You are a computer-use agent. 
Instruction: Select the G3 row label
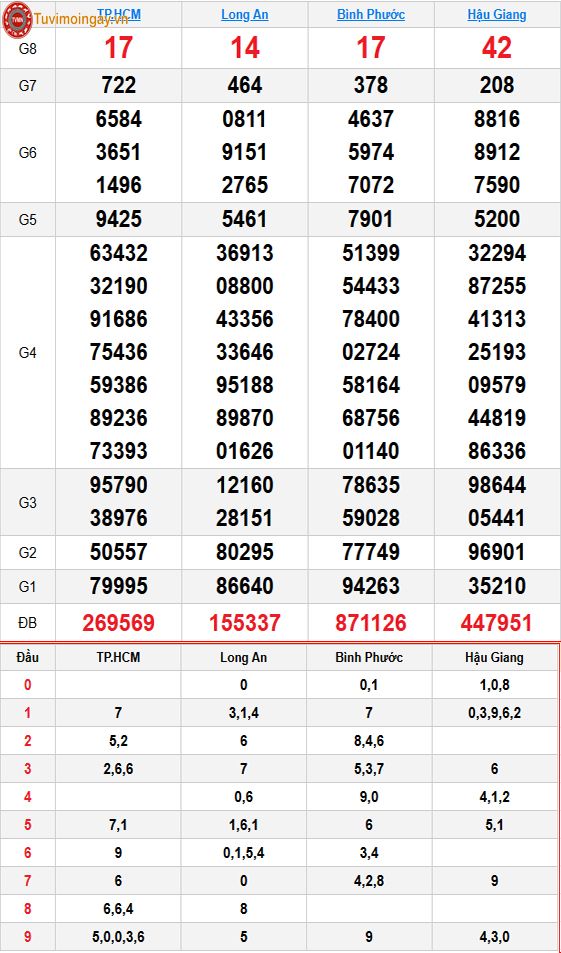pos(28,502)
